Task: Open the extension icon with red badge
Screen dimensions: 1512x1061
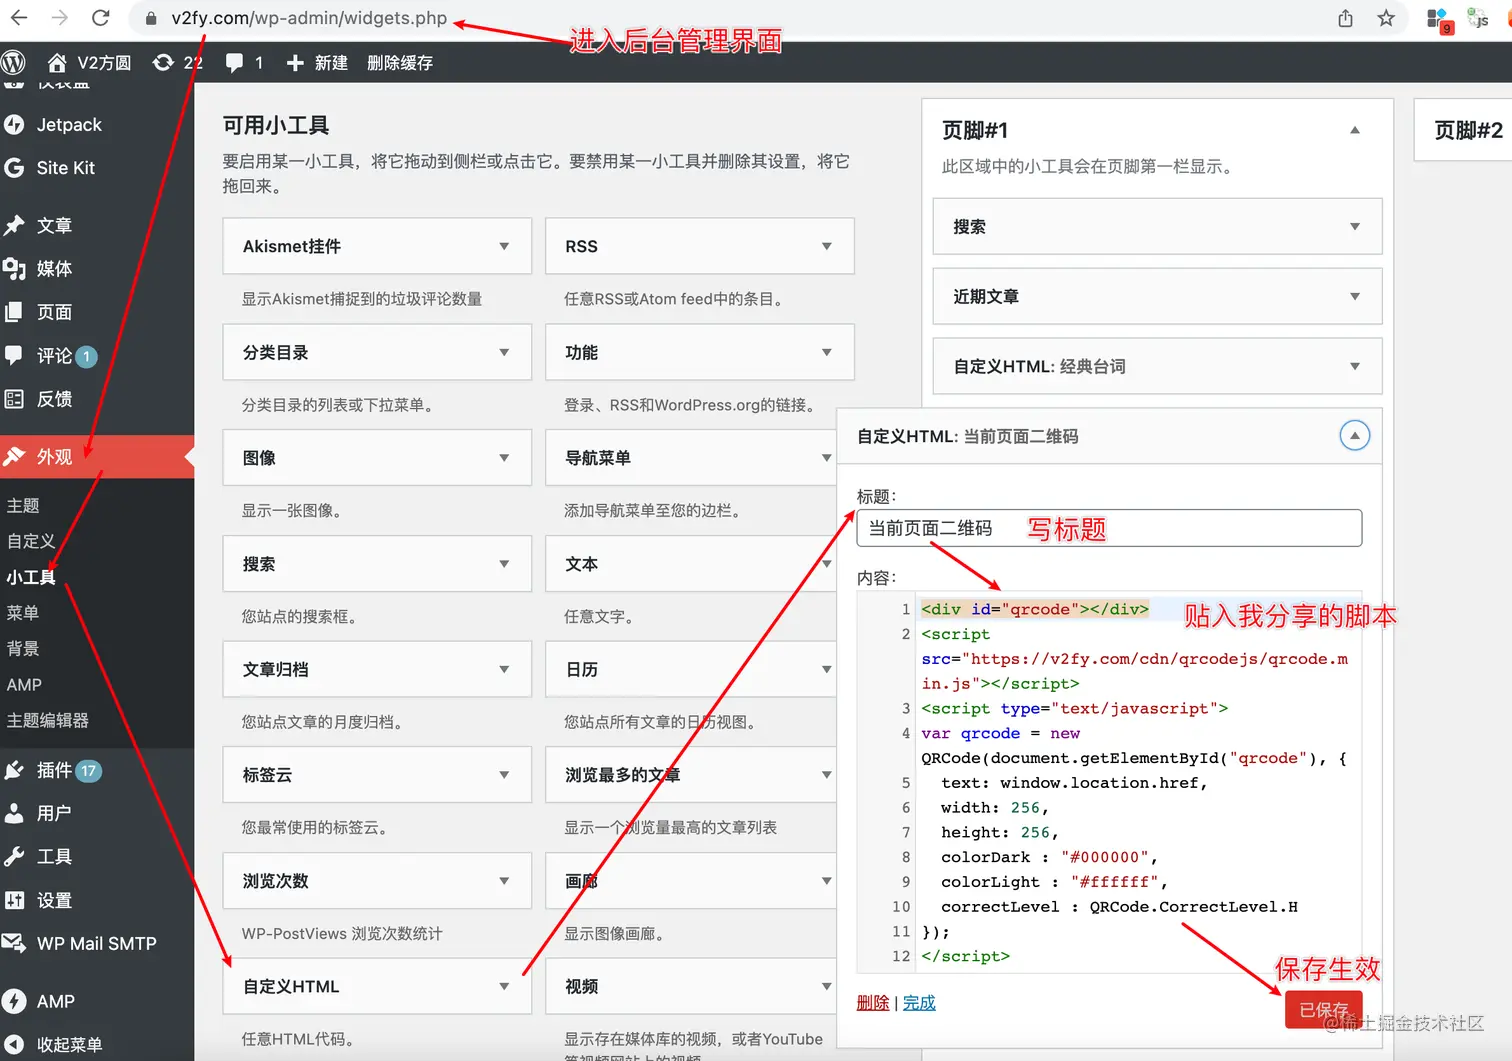Action: coord(1438,20)
